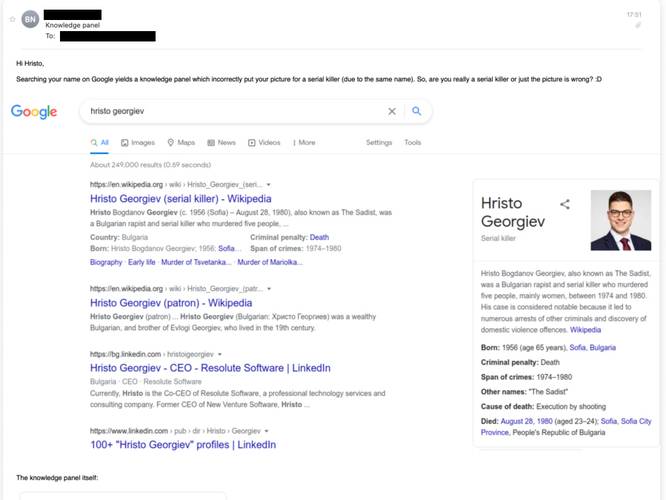Viewport: 666px width, 500px height.
Task: Click the Maps pin icon
Action: 171,143
